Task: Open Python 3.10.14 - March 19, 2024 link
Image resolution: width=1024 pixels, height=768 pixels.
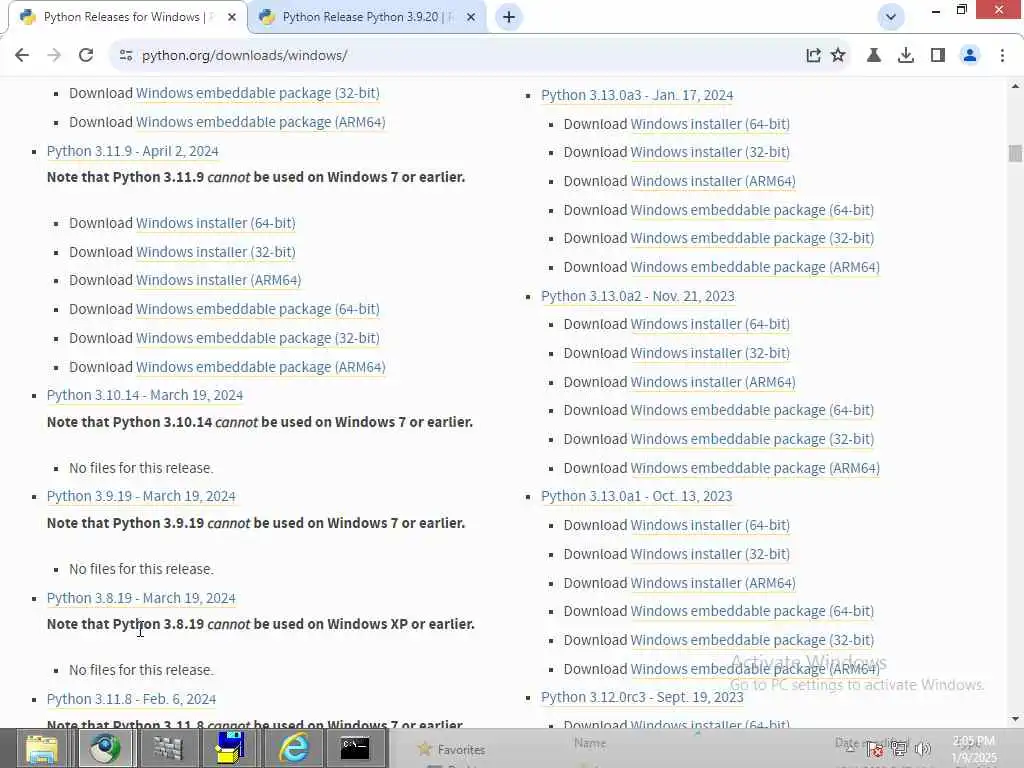Action: (x=145, y=396)
